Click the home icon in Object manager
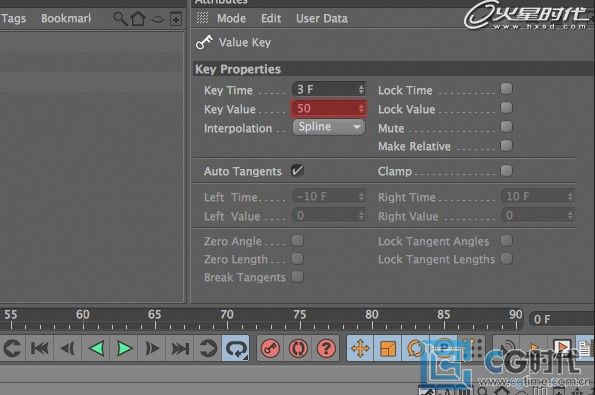The width and height of the screenshot is (595, 395). click(x=138, y=18)
